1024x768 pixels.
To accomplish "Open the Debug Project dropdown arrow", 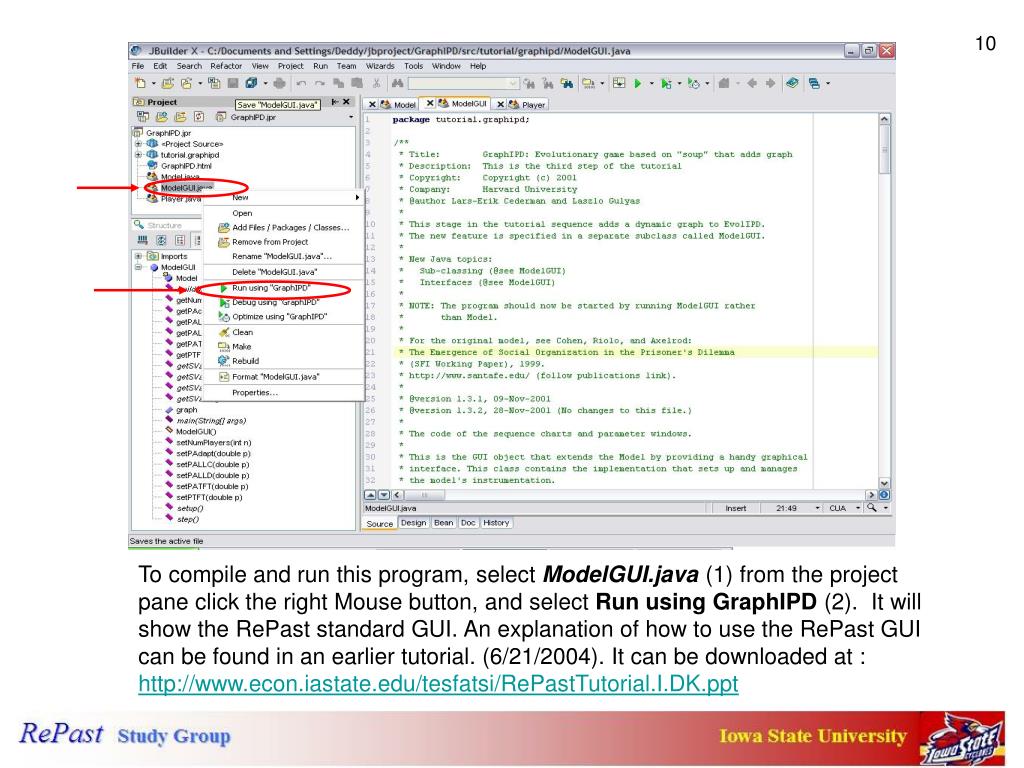I will click(679, 84).
